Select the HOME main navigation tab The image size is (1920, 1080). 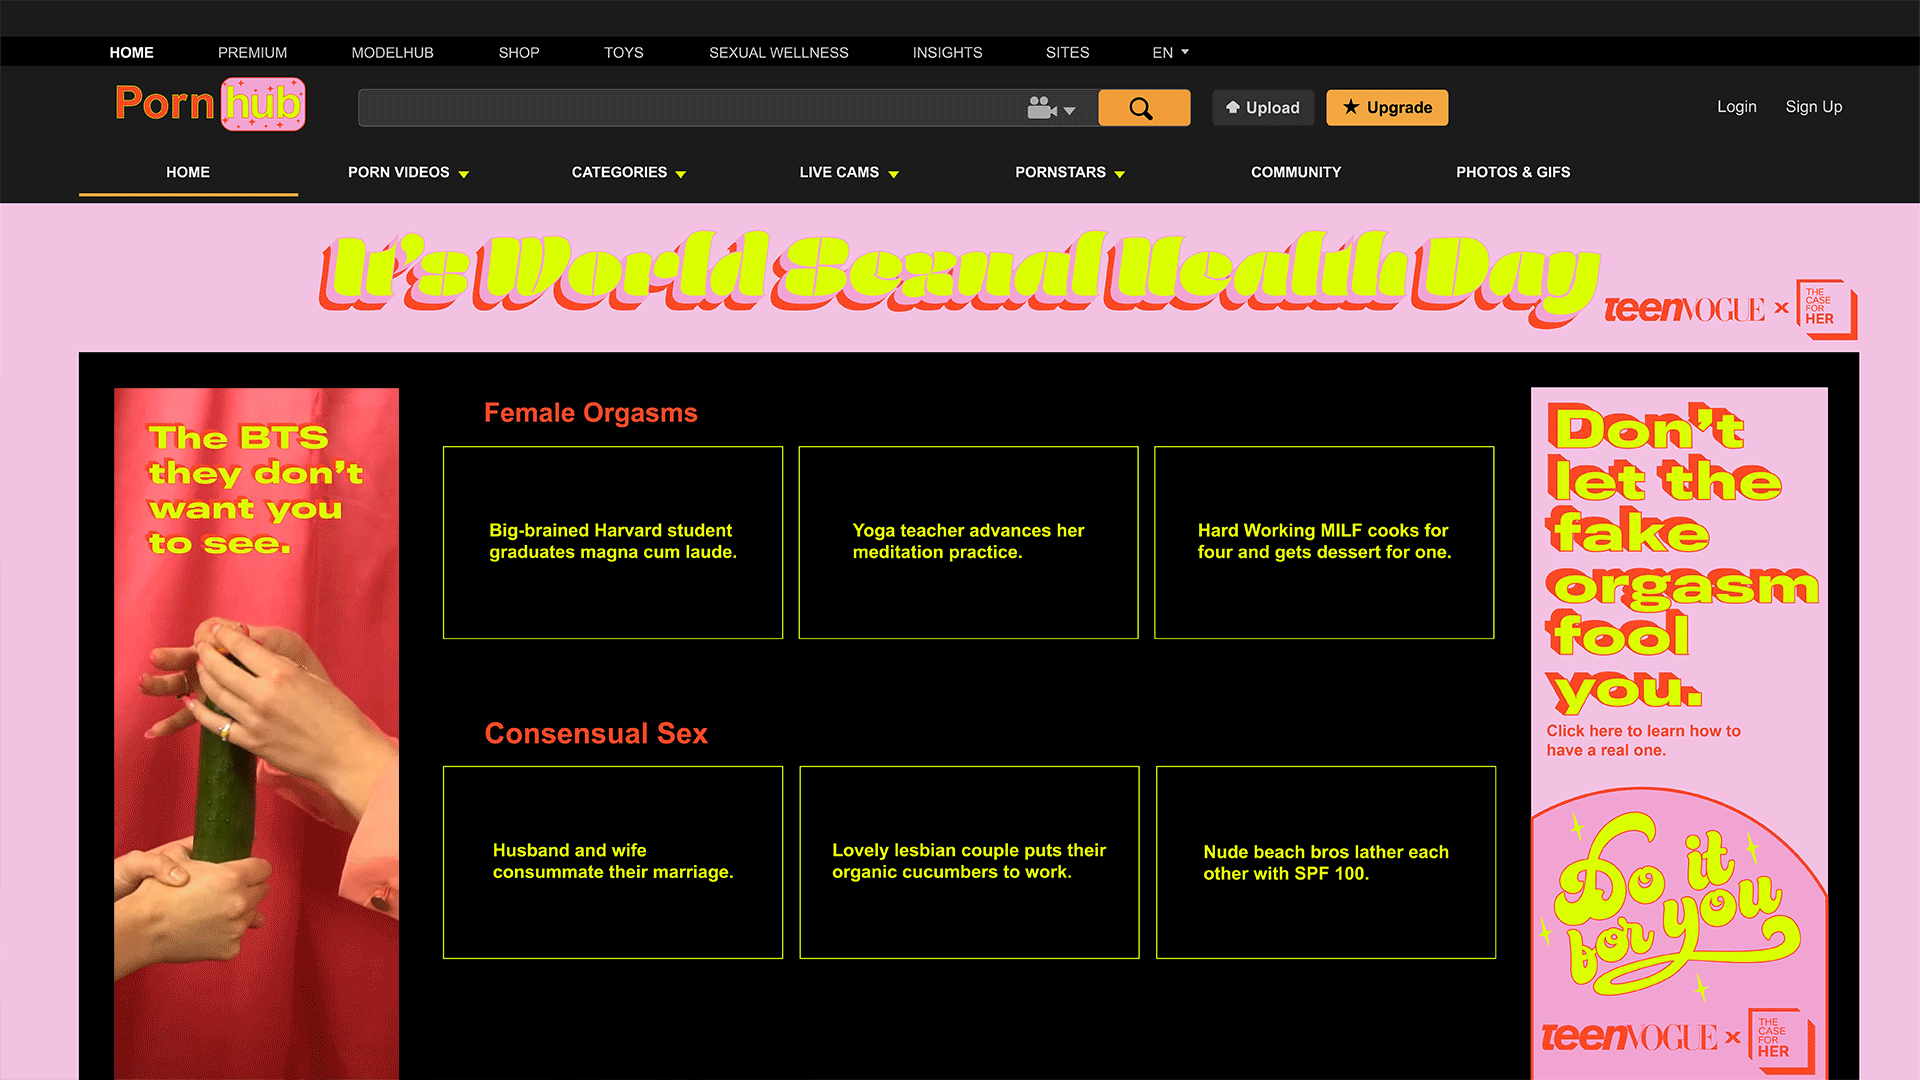pos(188,172)
